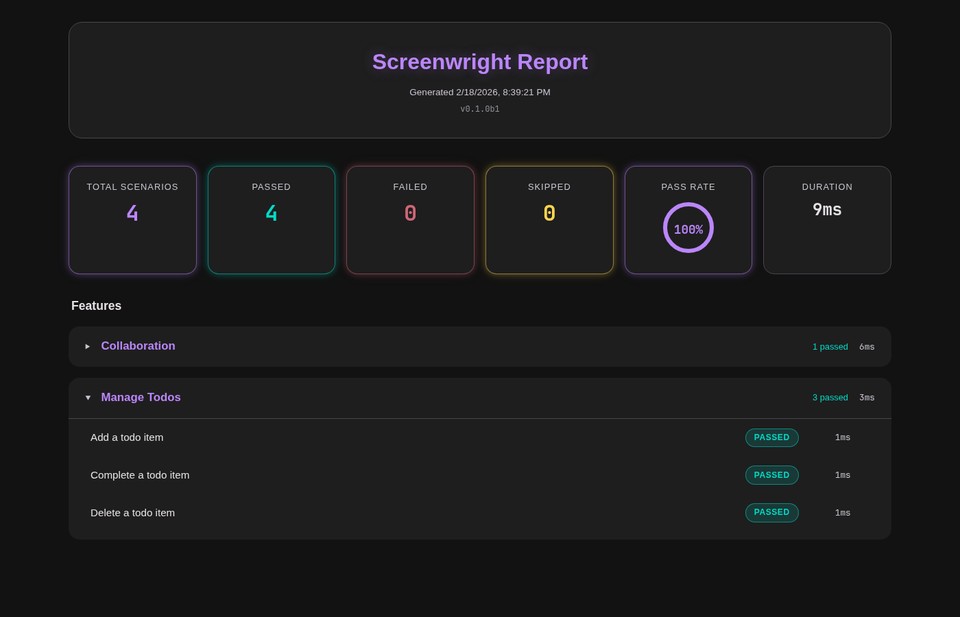Click the Screenwright Report heading
960x617 pixels.
480,62
